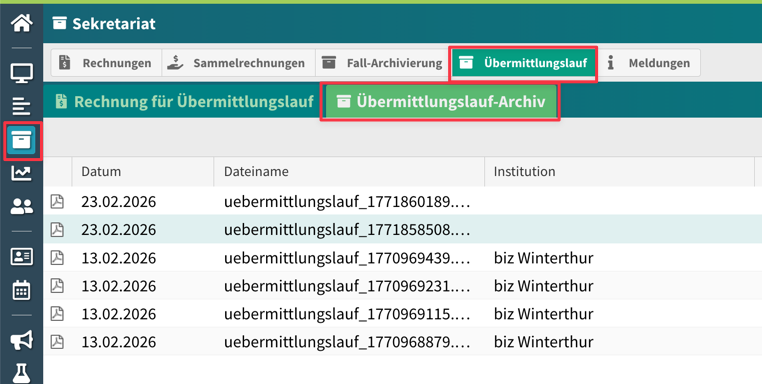The image size is (762, 384).
Task: Switch to the Sammelrechnungen tab
Action: [239, 63]
